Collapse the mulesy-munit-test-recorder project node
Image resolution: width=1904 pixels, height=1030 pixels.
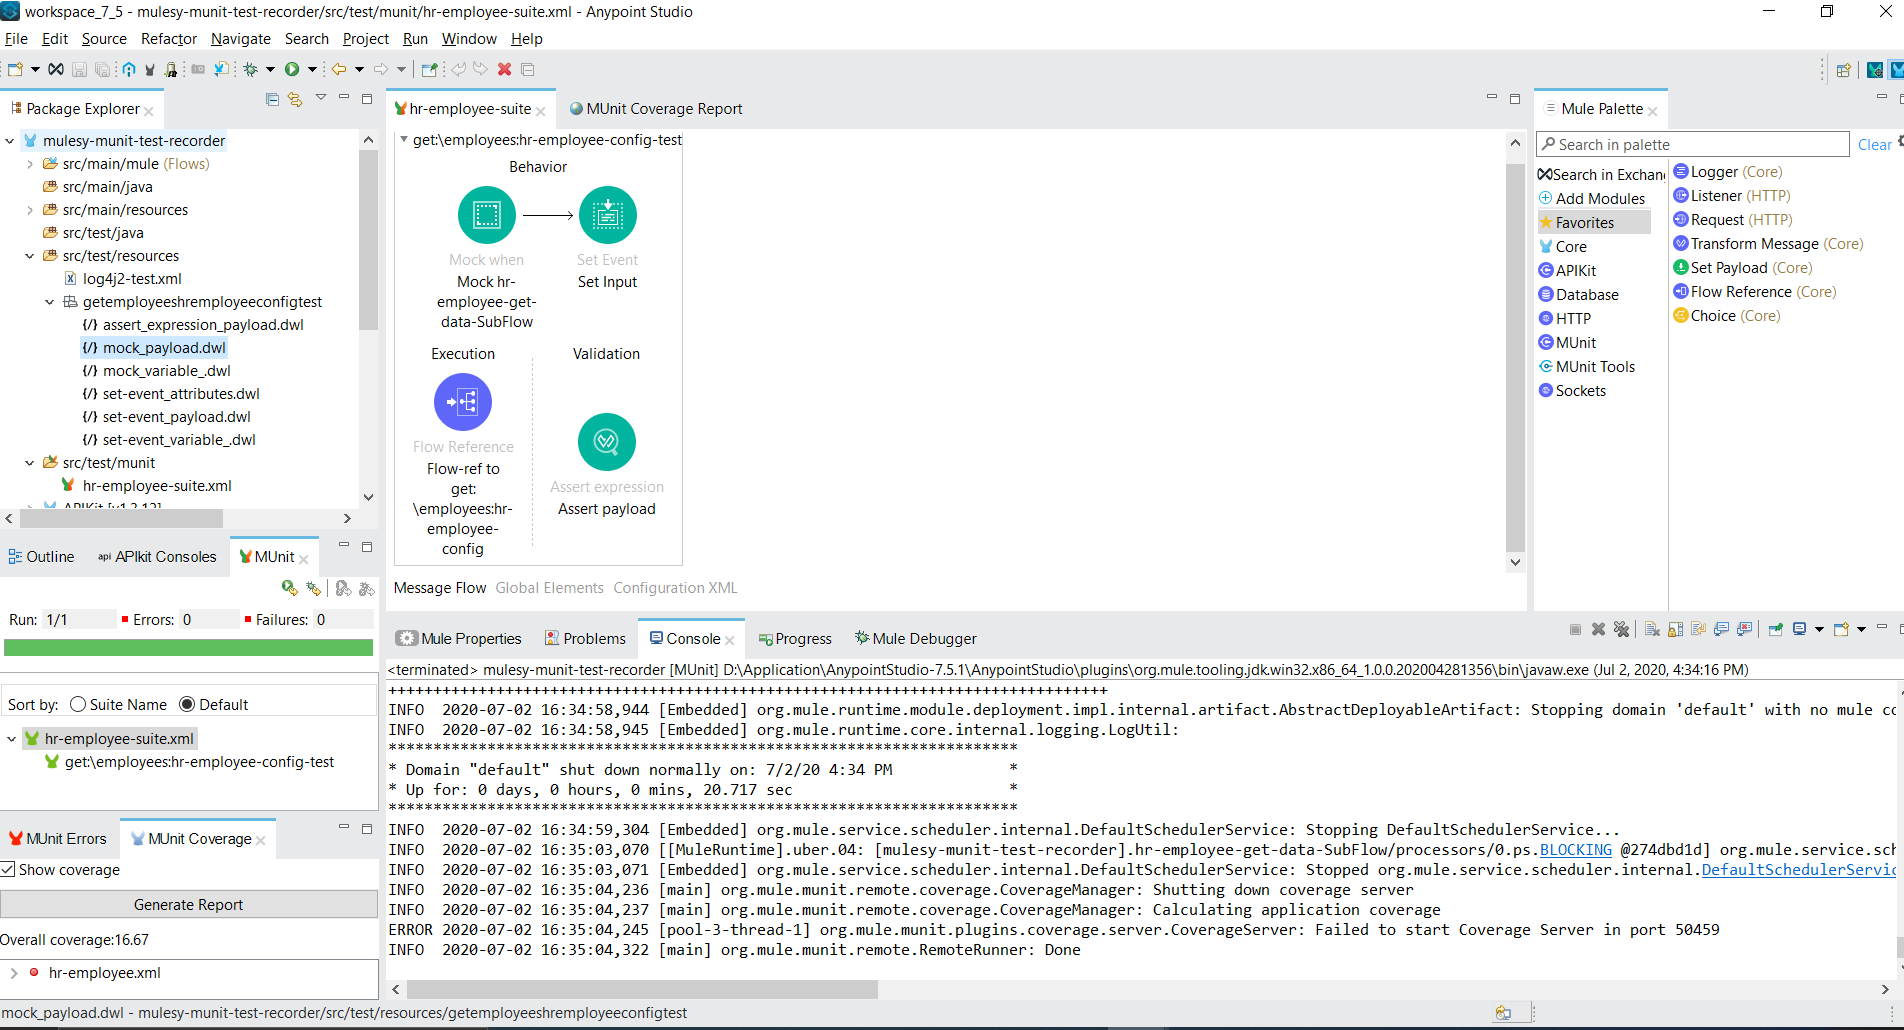click(10, 141)
